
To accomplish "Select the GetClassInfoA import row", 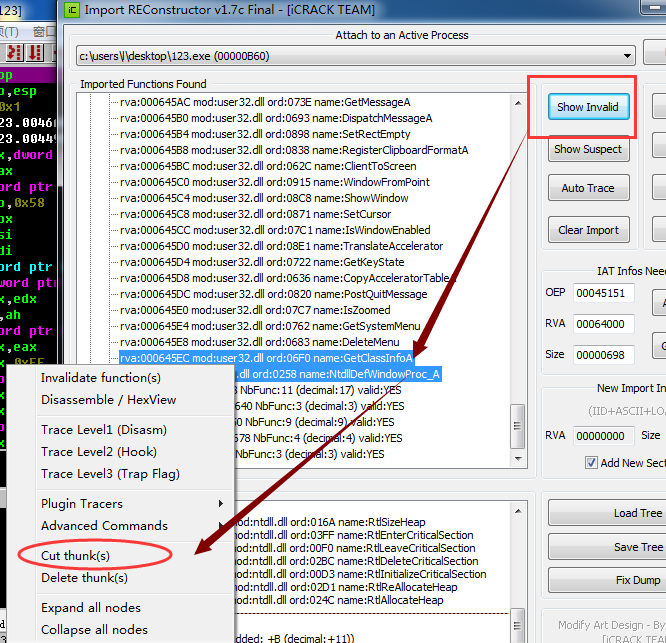I will [x=266, y=358].
